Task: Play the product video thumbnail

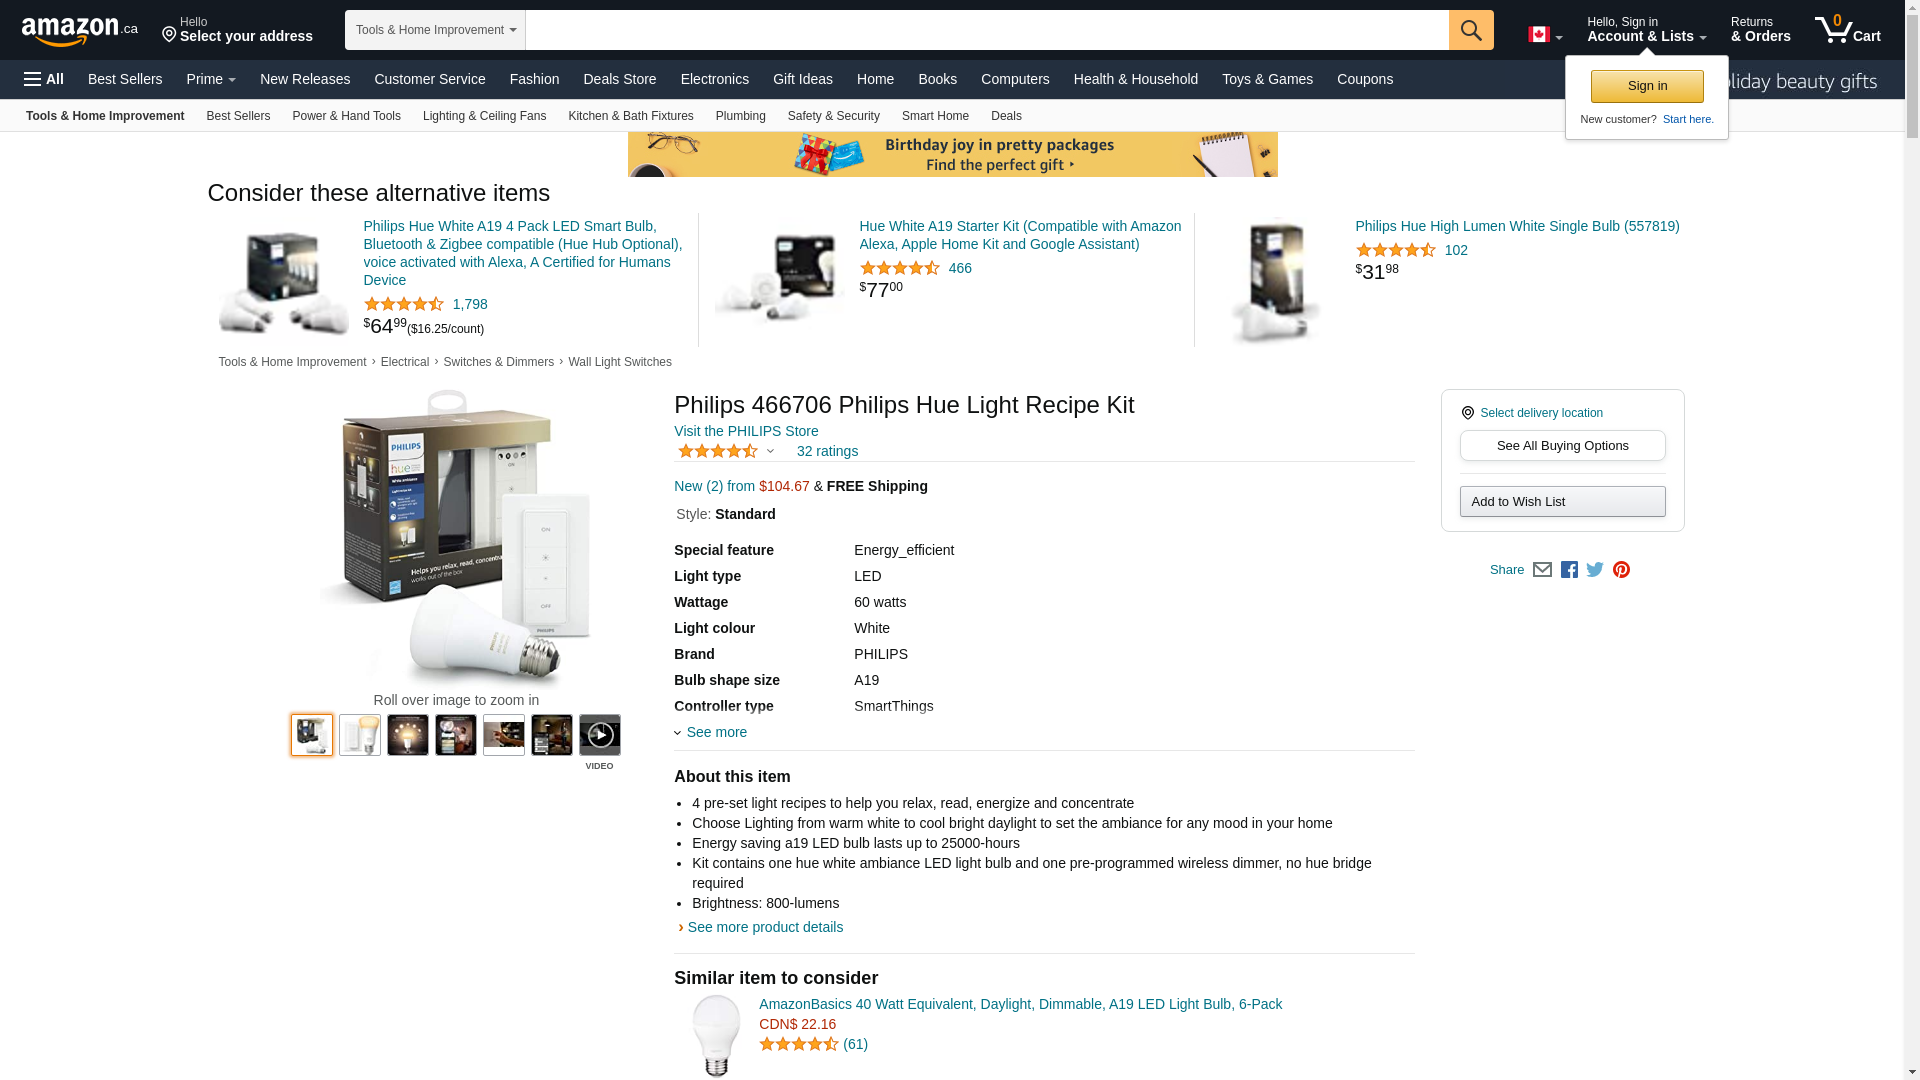Action: [600, 735]
